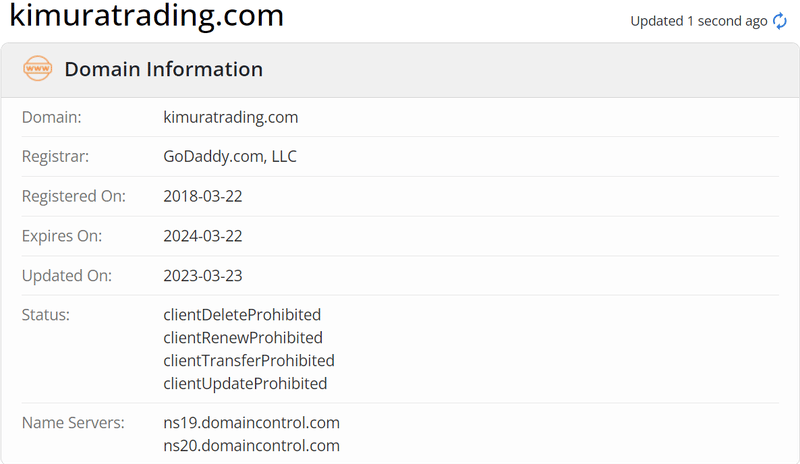
Task: Click the 'Status:' label
Action: click(45, 314)
